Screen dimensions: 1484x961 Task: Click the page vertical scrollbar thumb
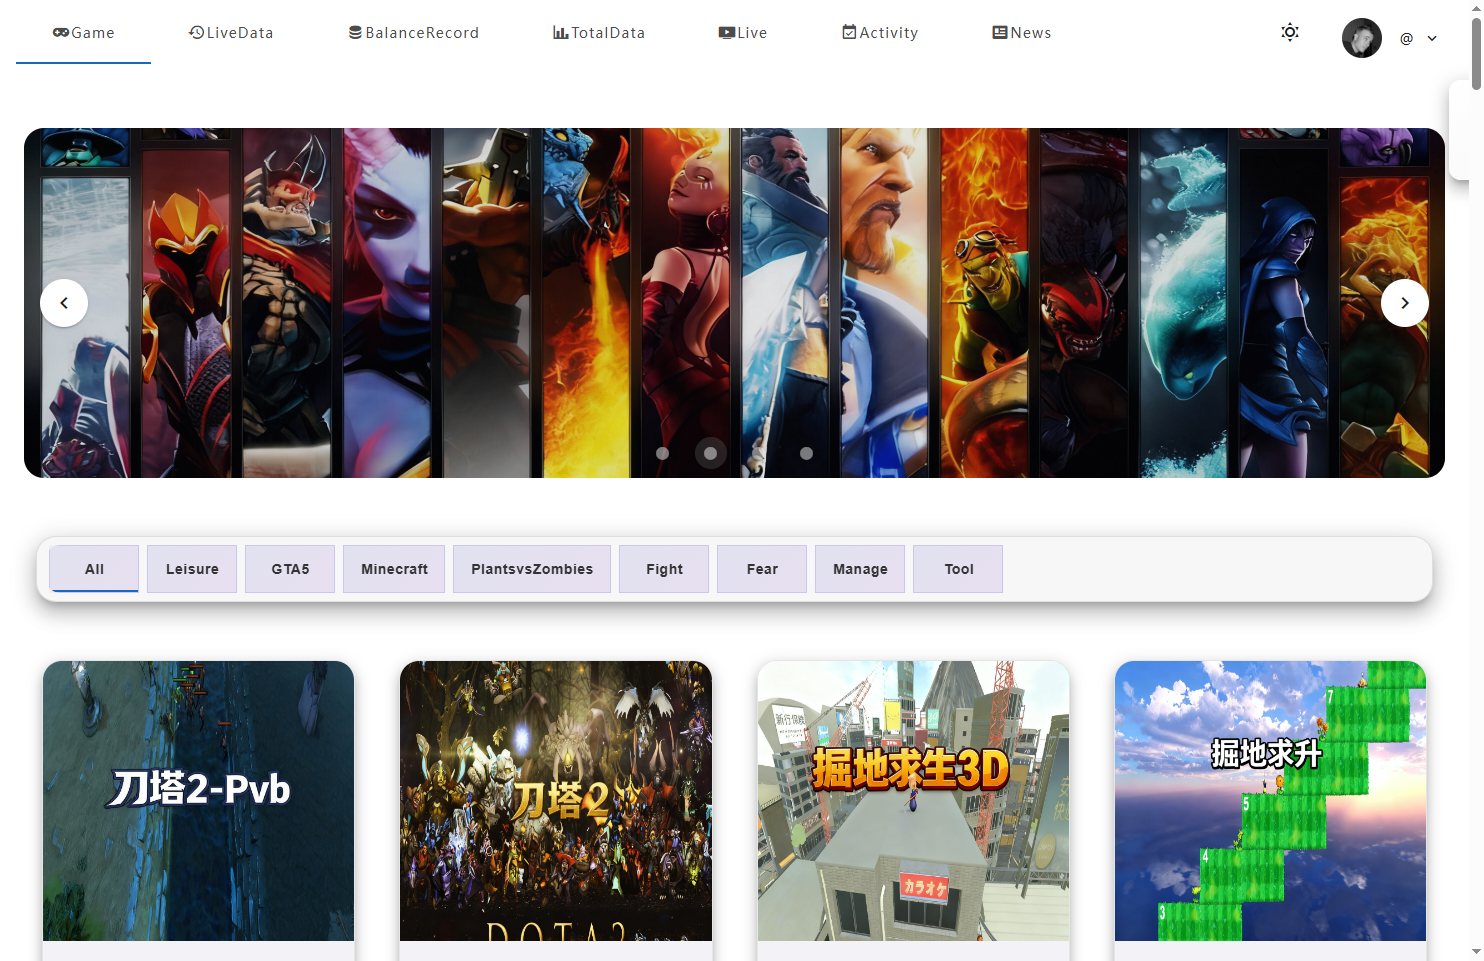coord(1476,50)
